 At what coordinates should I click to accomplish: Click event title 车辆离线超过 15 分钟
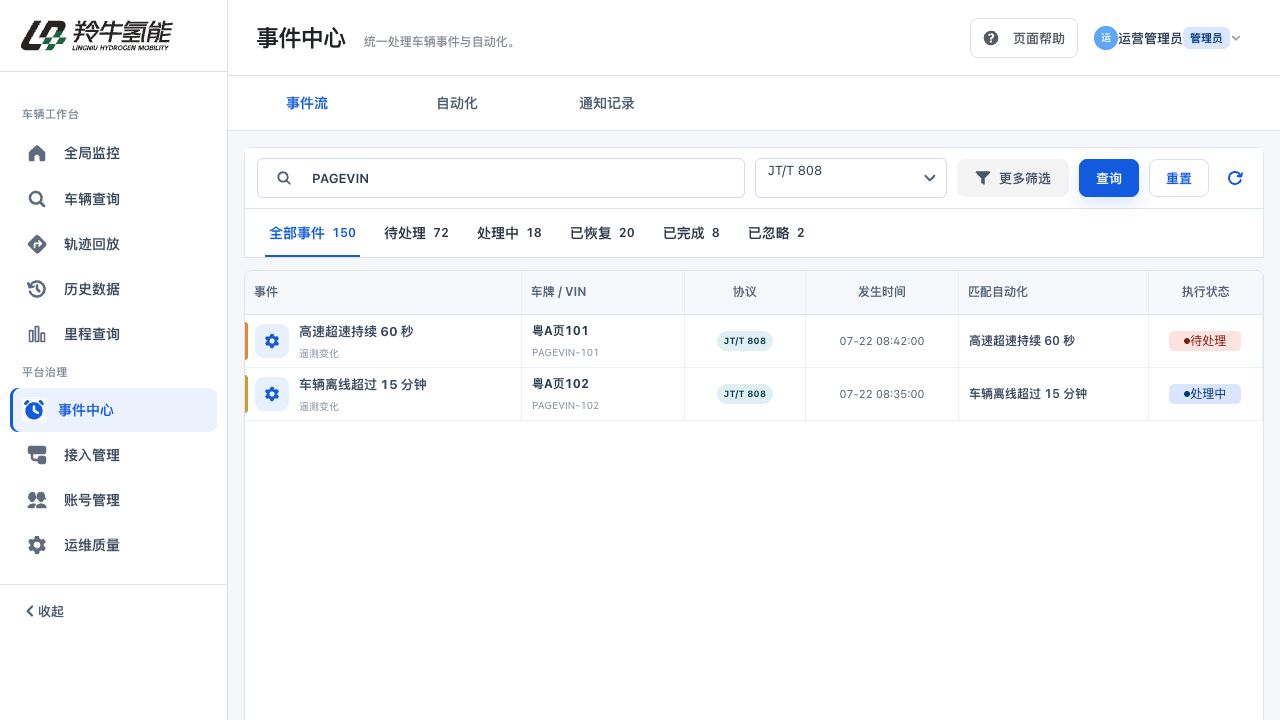point(363,384)
